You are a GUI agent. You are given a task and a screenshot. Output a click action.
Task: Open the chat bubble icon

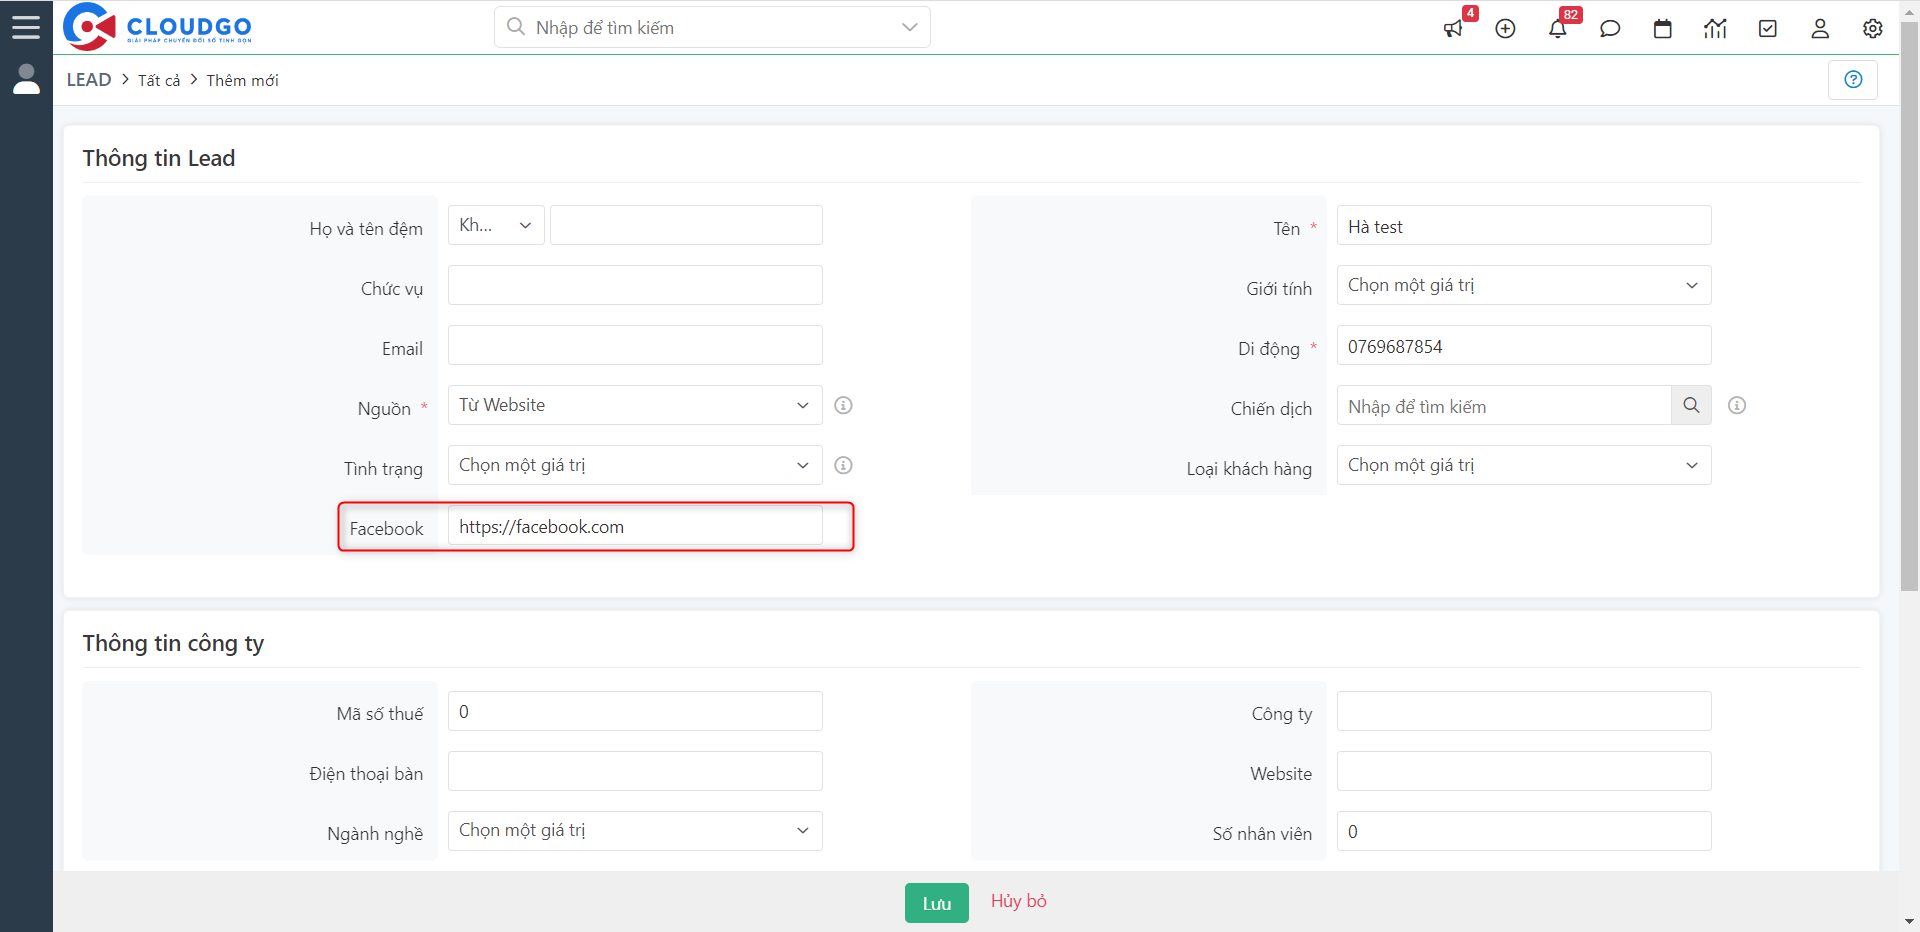[1610, 29]
